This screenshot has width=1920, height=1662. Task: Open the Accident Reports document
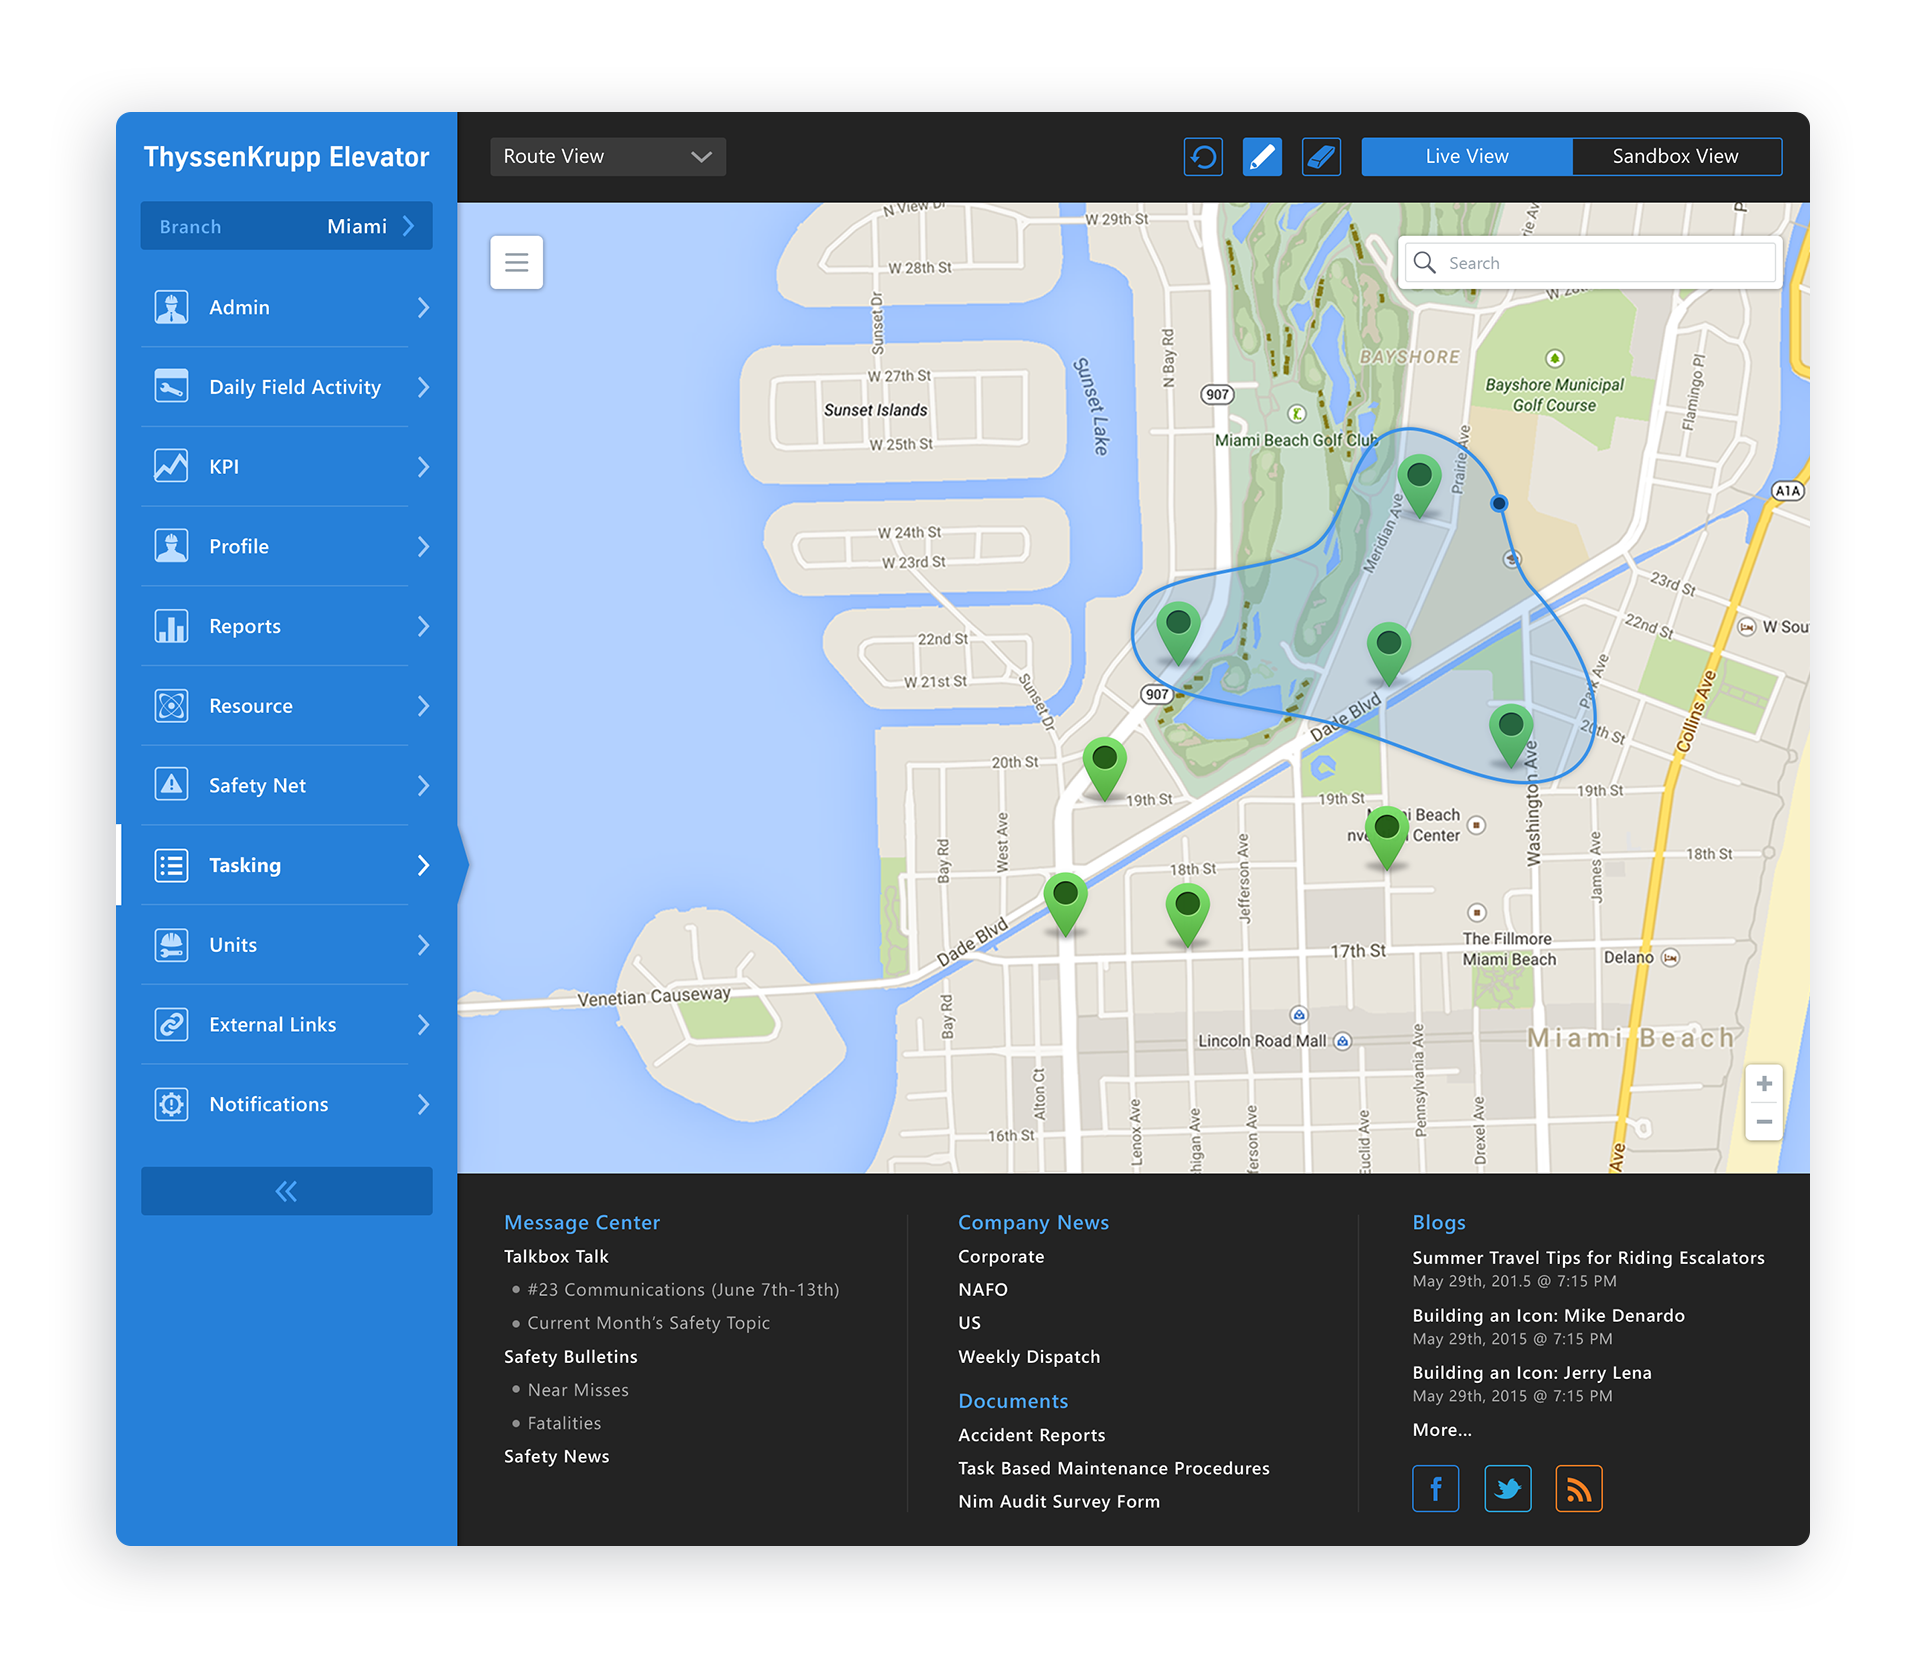[1032, 1435]
